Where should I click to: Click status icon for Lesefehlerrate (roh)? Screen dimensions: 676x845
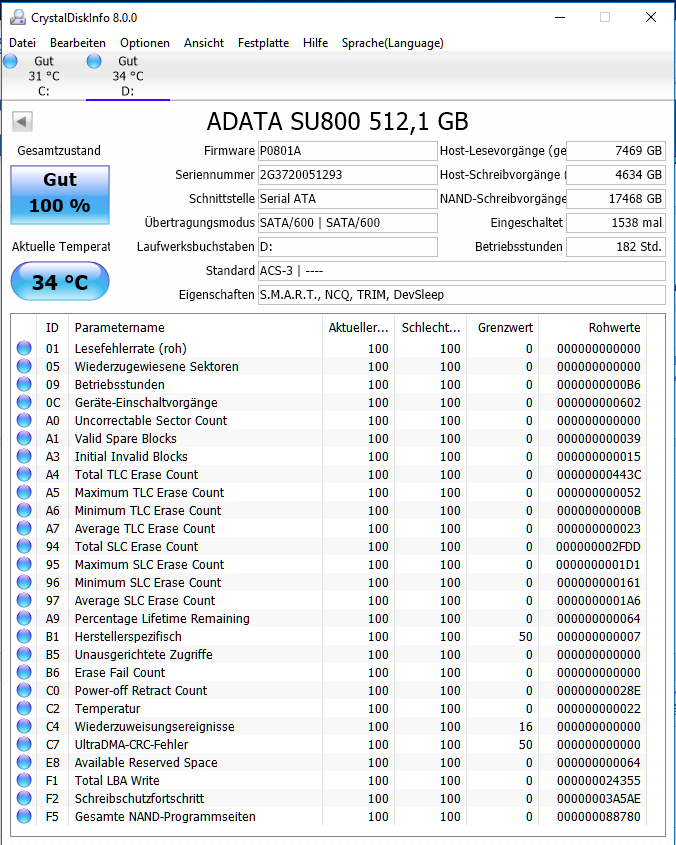(24, 348)
